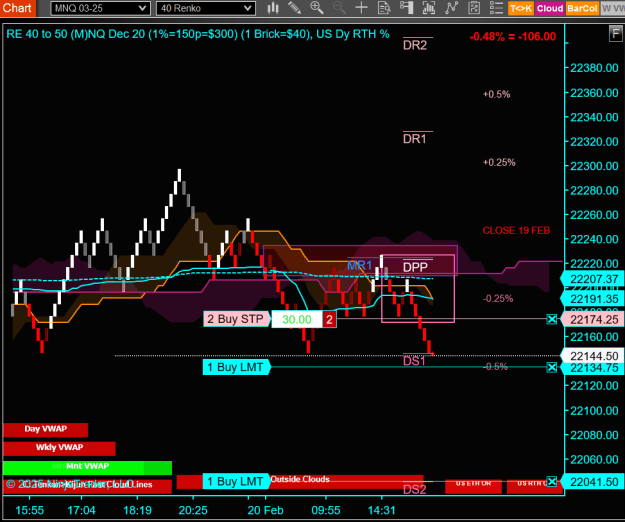Screen dimensions: 625x522
Task: Click the zoom in magnifier icon
Action: (x=317, y=8)
